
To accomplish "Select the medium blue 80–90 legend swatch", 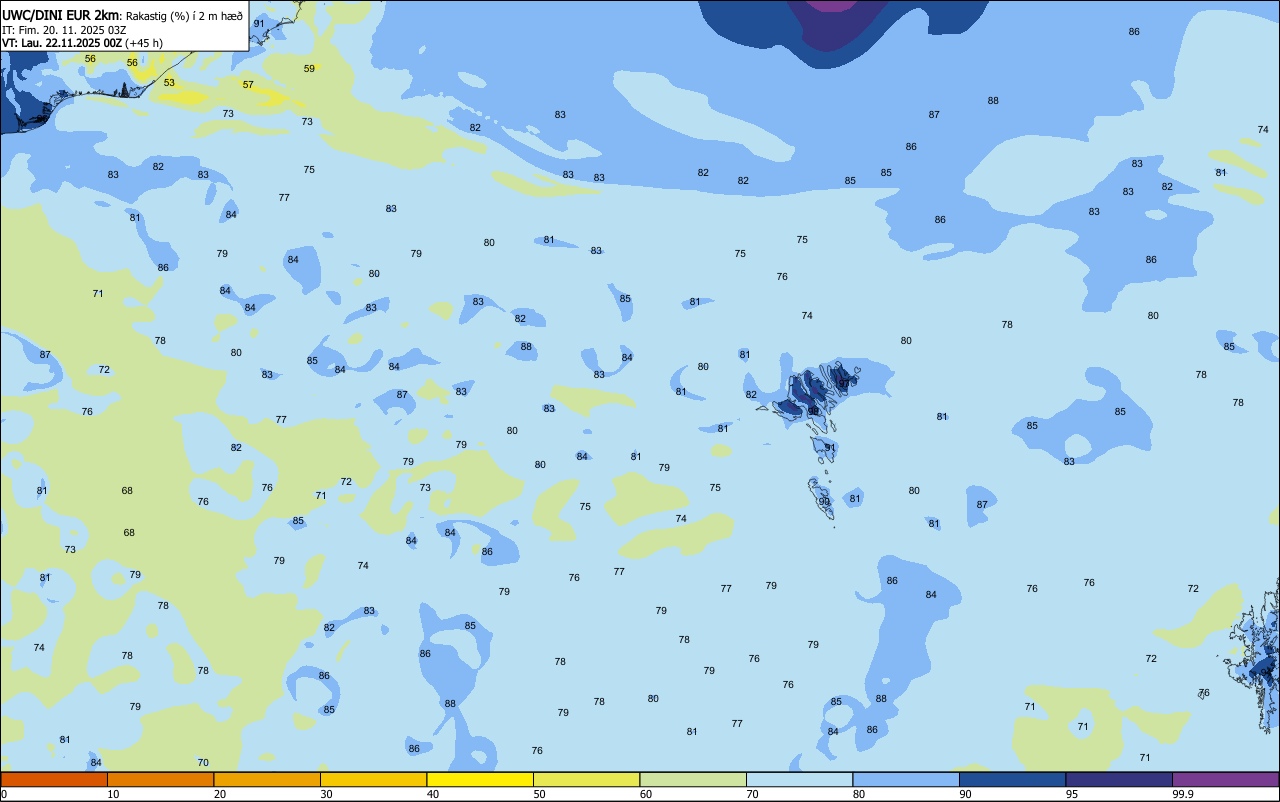I will pyautogui.click(x=906, y=779).
